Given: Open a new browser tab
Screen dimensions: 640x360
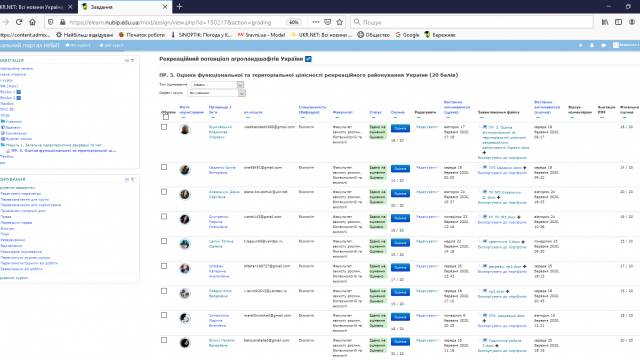Looking at the screenshot, I should tap(179, 7).
